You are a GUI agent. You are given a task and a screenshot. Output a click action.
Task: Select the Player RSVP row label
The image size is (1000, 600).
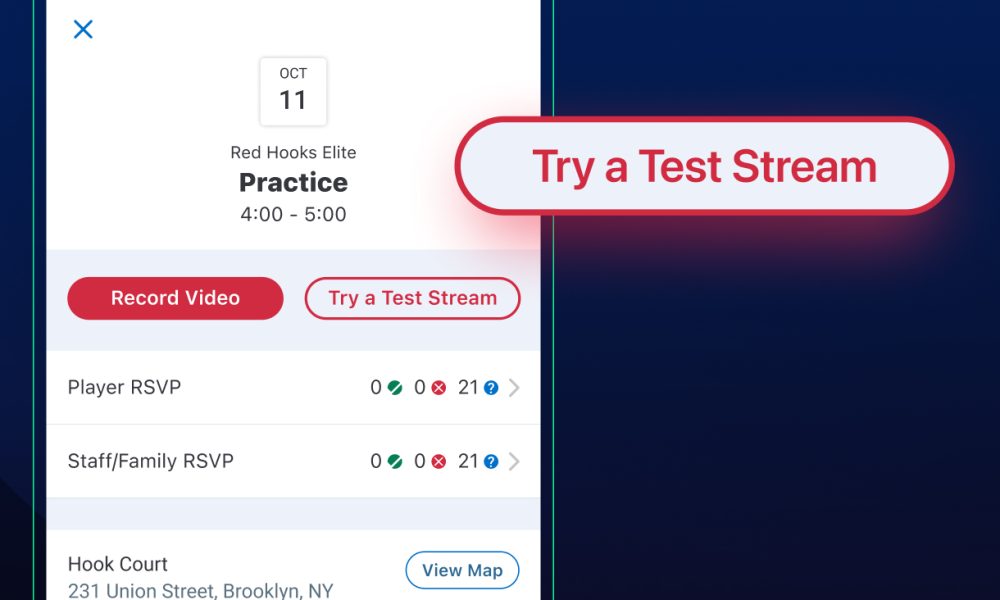[124, 387]
